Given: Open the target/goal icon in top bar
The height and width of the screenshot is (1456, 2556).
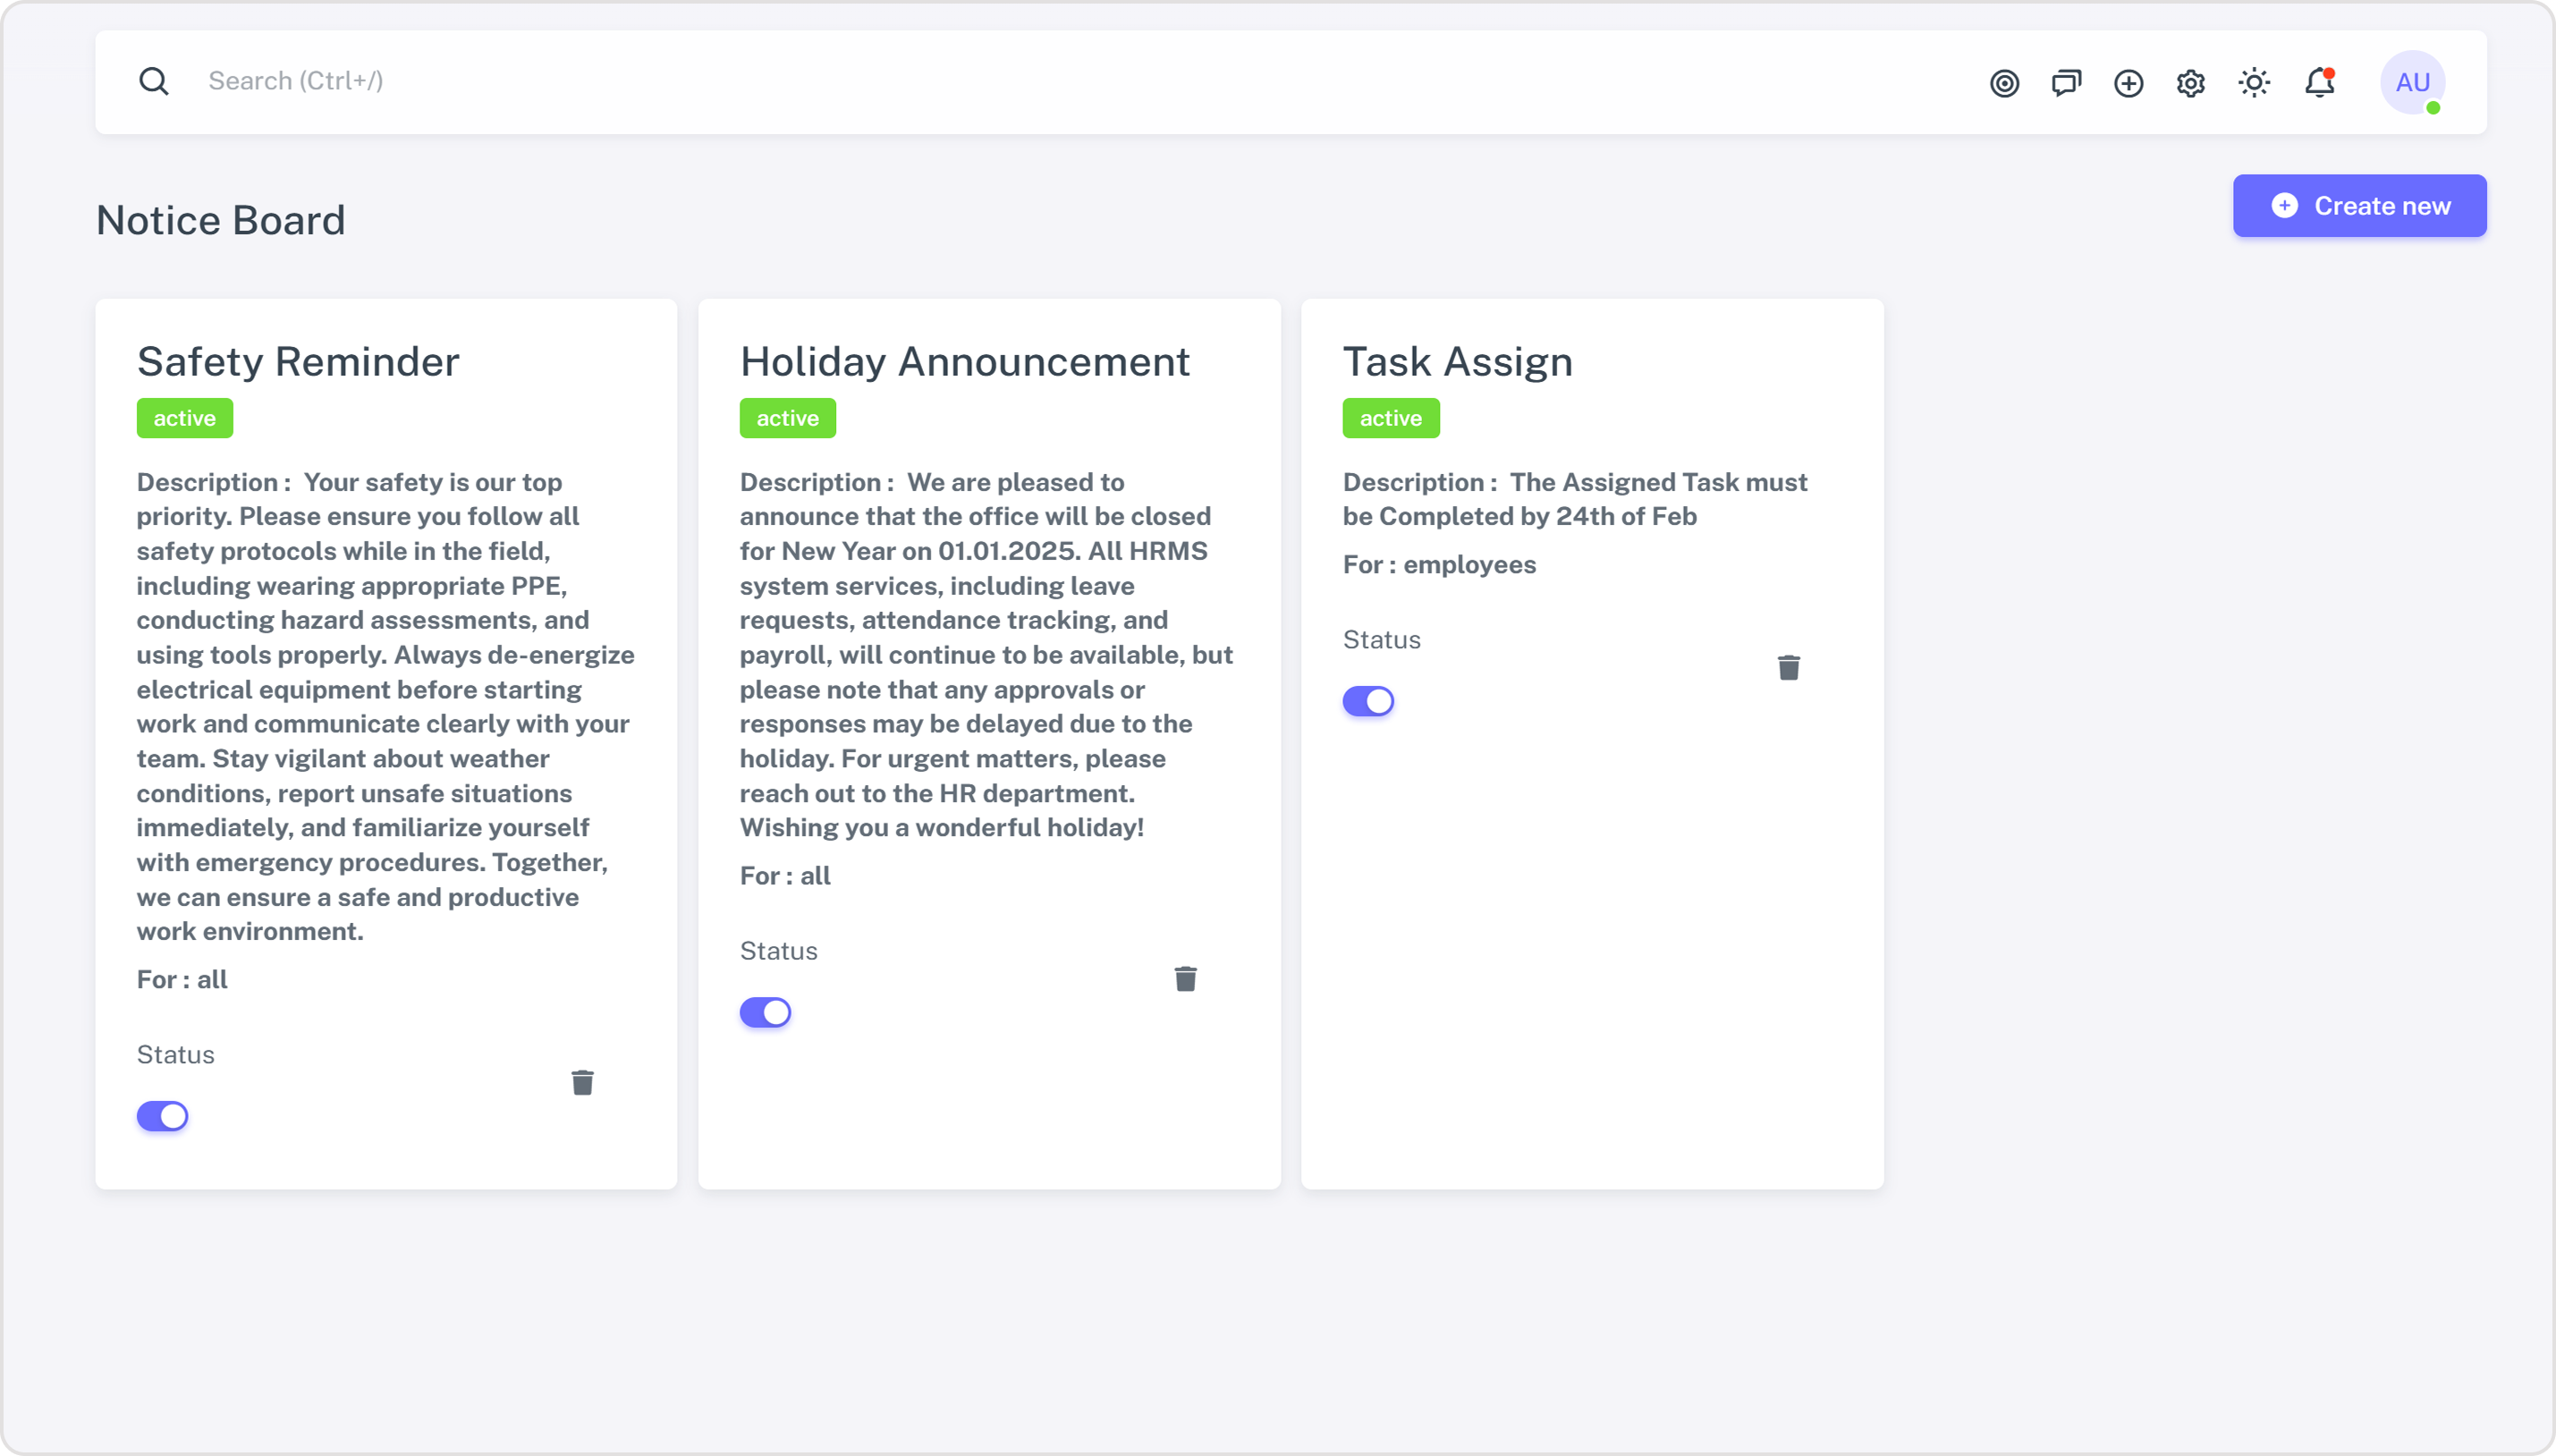Looking at the screenshot, I should pos(2004,83).
